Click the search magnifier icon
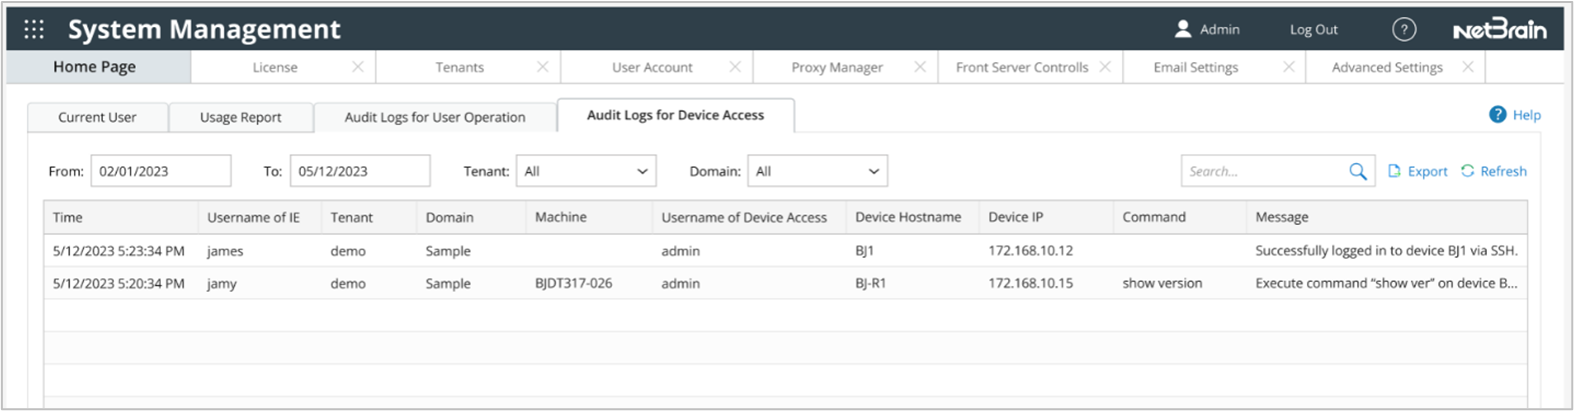Image resolution: width=1574 pixels, height=411 pixels. [x=1357, y=171]
